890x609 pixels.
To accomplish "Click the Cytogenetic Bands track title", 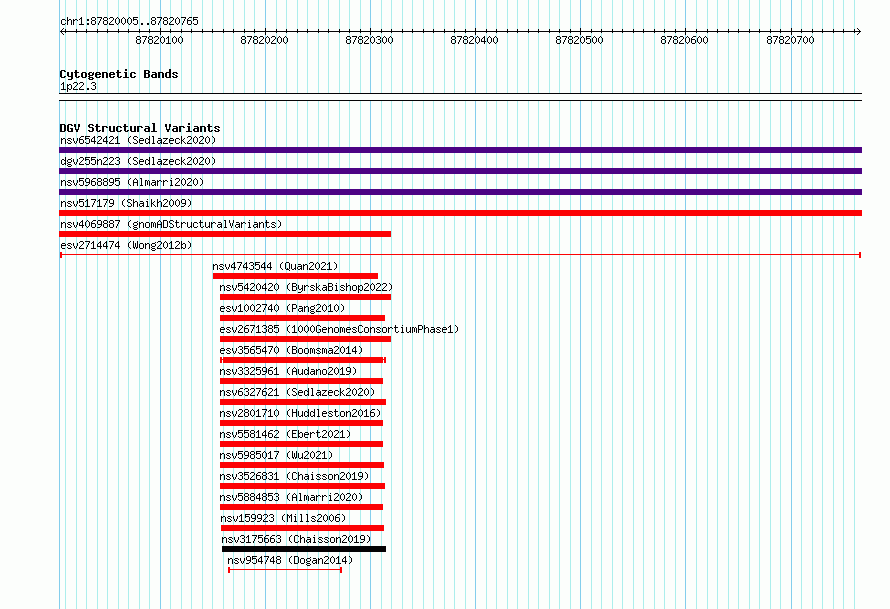I will 119,74.
